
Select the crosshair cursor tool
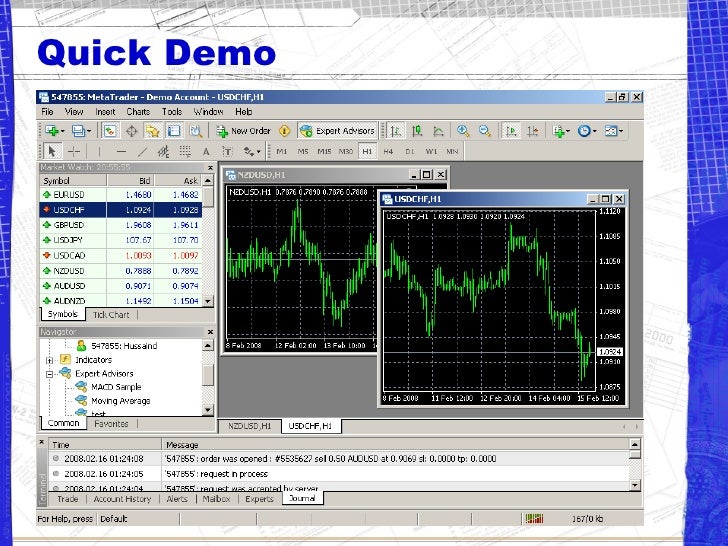click(x=74, y=151)
